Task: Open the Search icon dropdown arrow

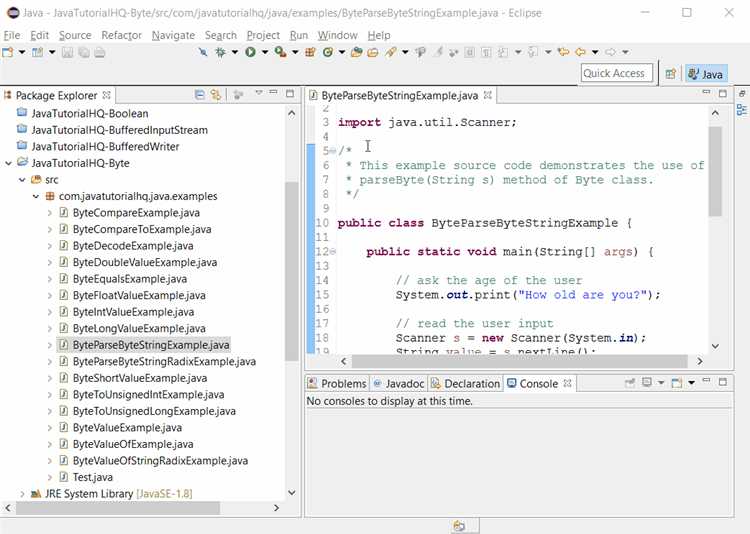Action: tap(405, 52)
